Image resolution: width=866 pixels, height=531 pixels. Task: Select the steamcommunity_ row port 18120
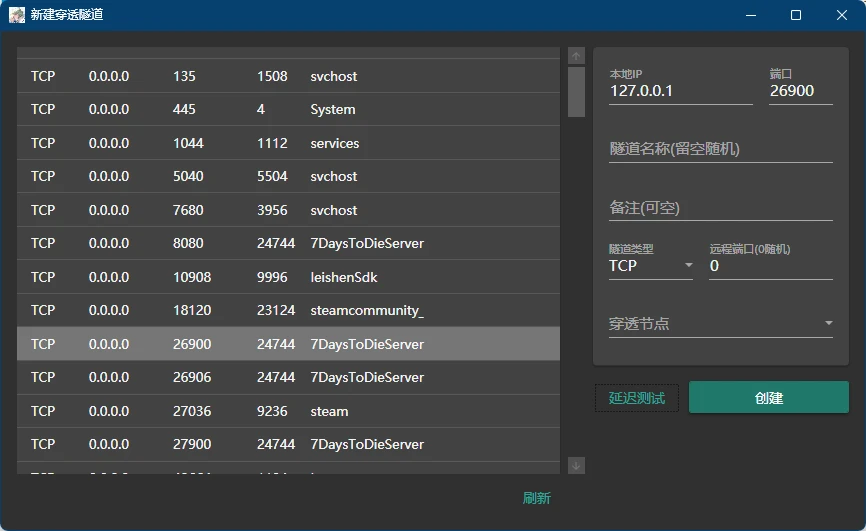[288, 311]
